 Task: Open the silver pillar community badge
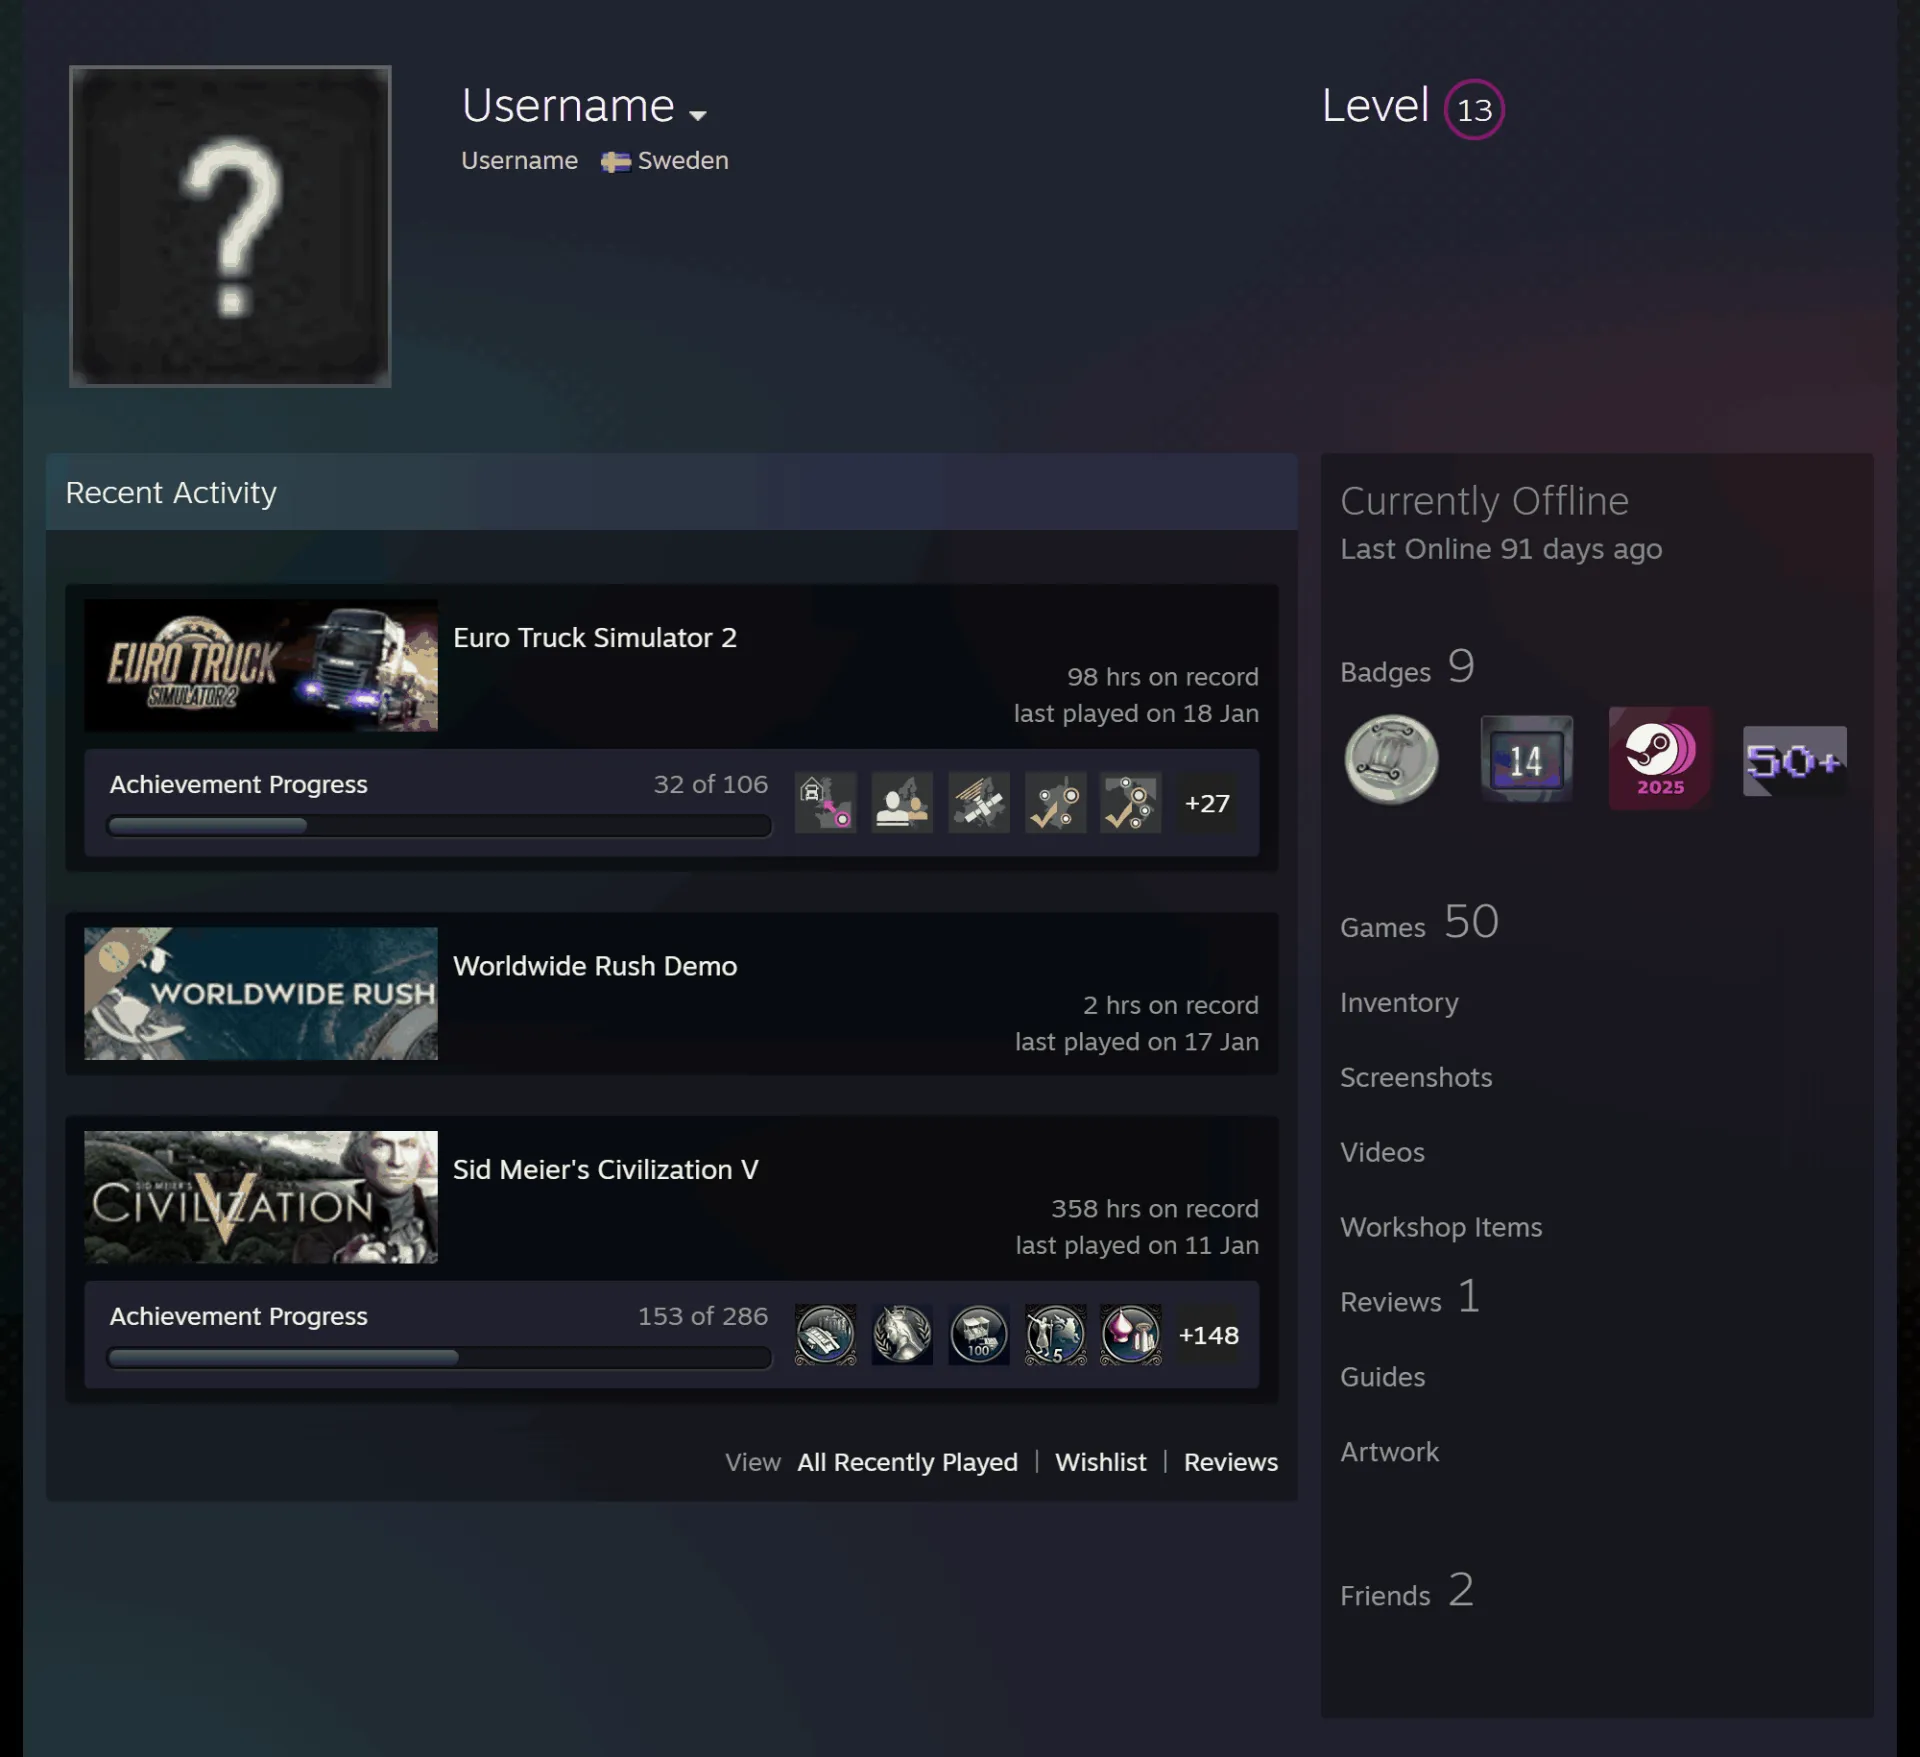[x=1391, y=759]
